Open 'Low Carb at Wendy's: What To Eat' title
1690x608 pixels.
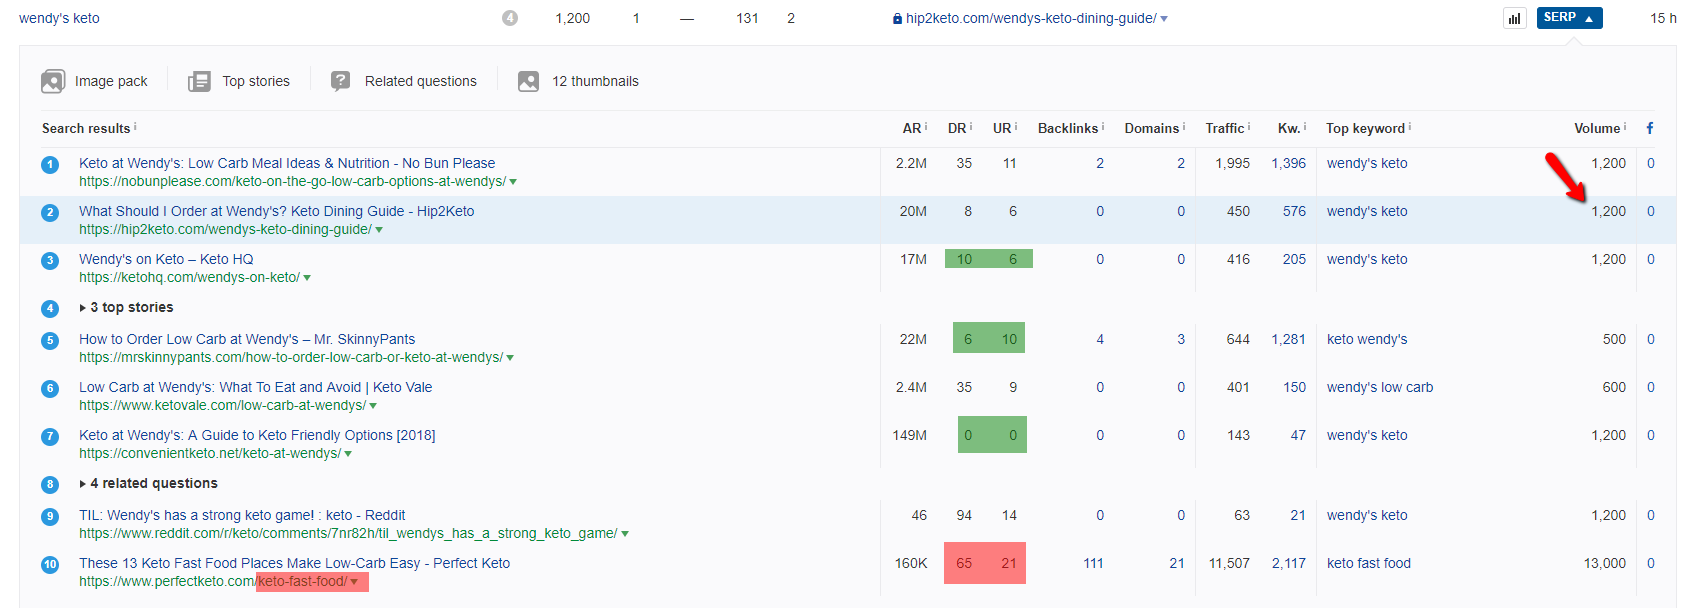click(256, 387)
